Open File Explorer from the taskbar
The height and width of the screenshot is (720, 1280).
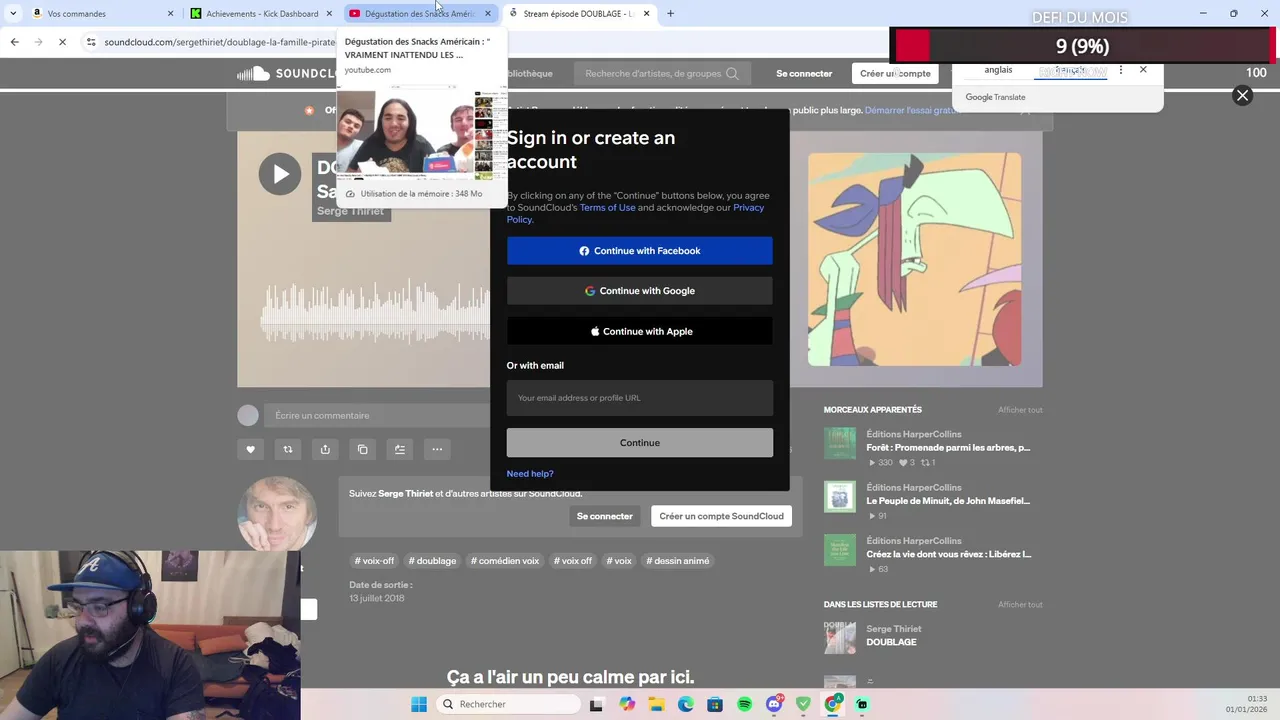656,704
